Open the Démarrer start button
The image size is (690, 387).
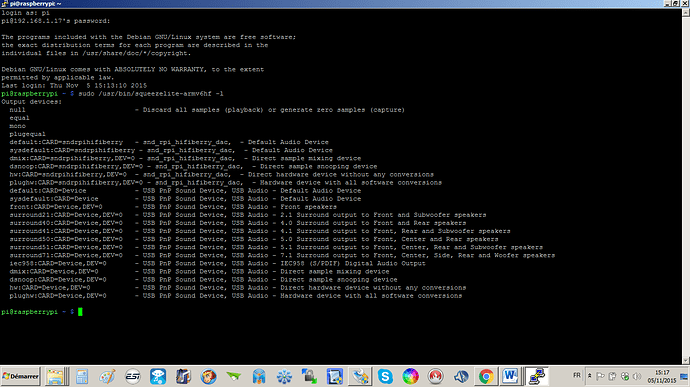(20, 376)
